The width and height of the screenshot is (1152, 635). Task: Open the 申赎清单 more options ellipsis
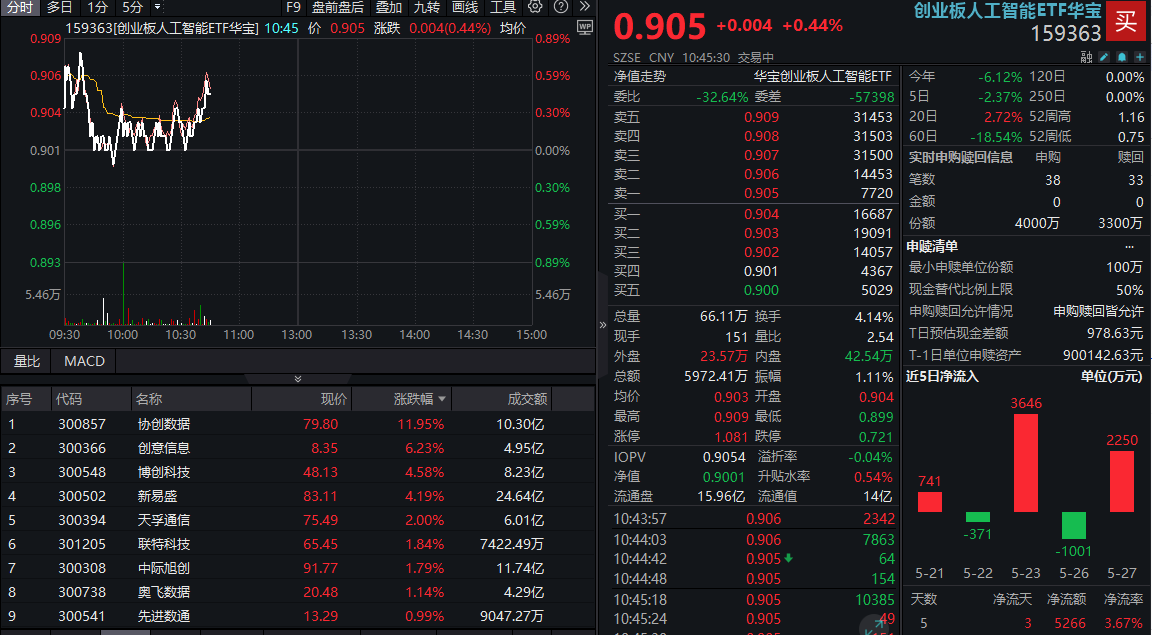coord(1130,246)
